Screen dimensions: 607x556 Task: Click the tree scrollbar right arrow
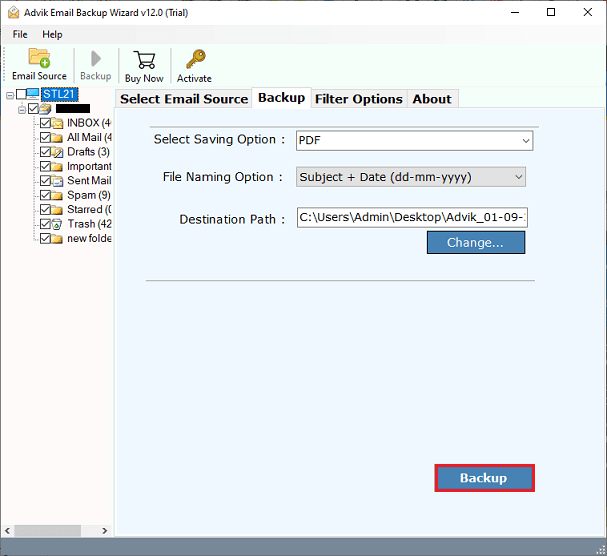pos(105,531)
